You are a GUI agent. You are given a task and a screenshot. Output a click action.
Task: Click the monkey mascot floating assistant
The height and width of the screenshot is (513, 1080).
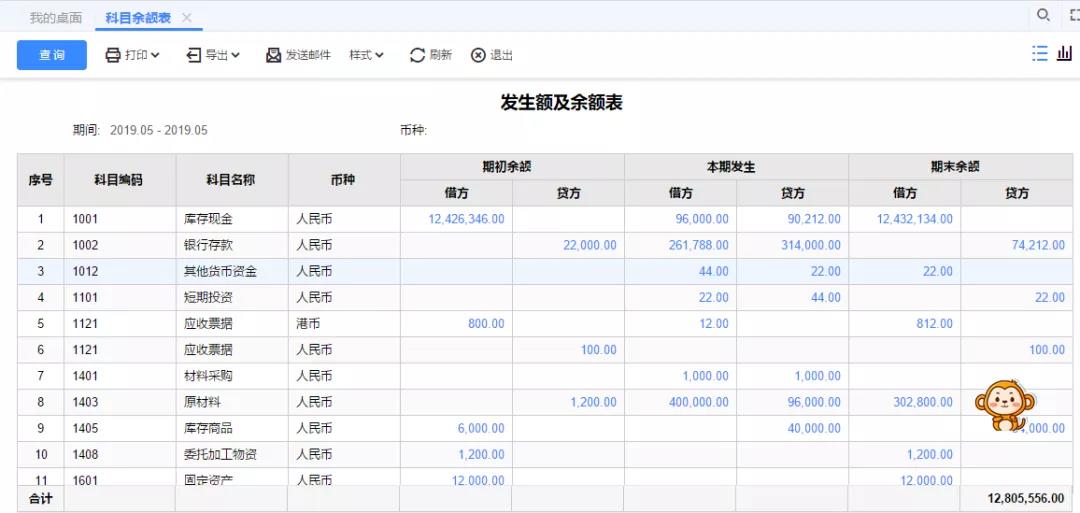click(x=1003, y=404)
